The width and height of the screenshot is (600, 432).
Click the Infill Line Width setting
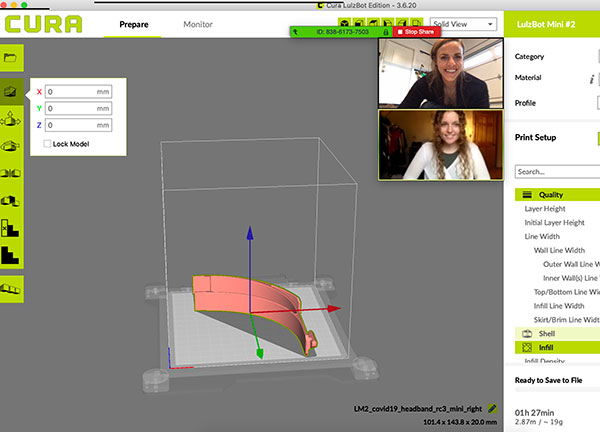tap(559, 306)
